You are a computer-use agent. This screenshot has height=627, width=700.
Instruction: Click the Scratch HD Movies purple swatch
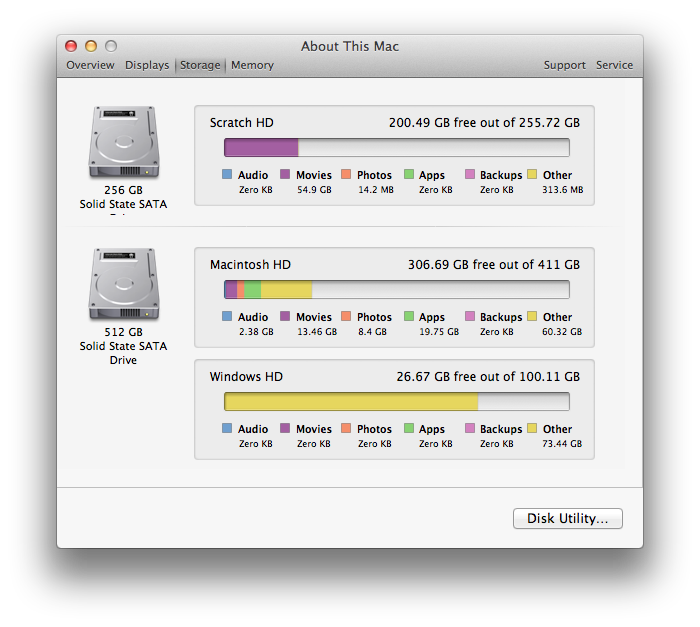point(285,174)
